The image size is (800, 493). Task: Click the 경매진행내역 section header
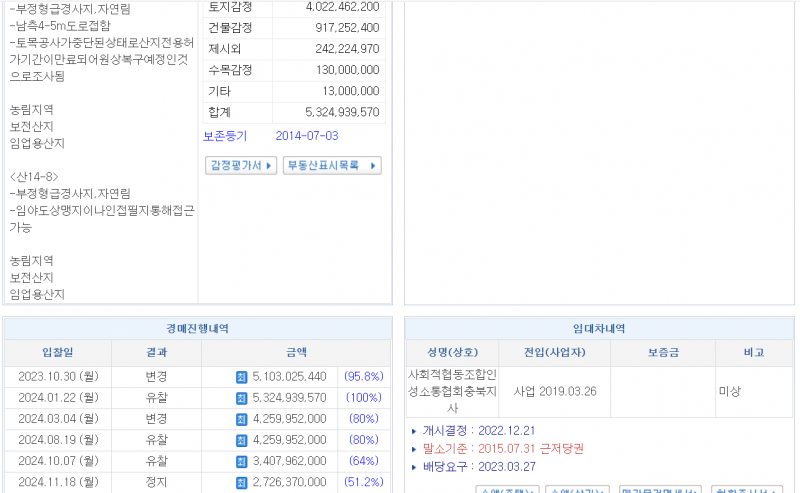click(197, 328)
